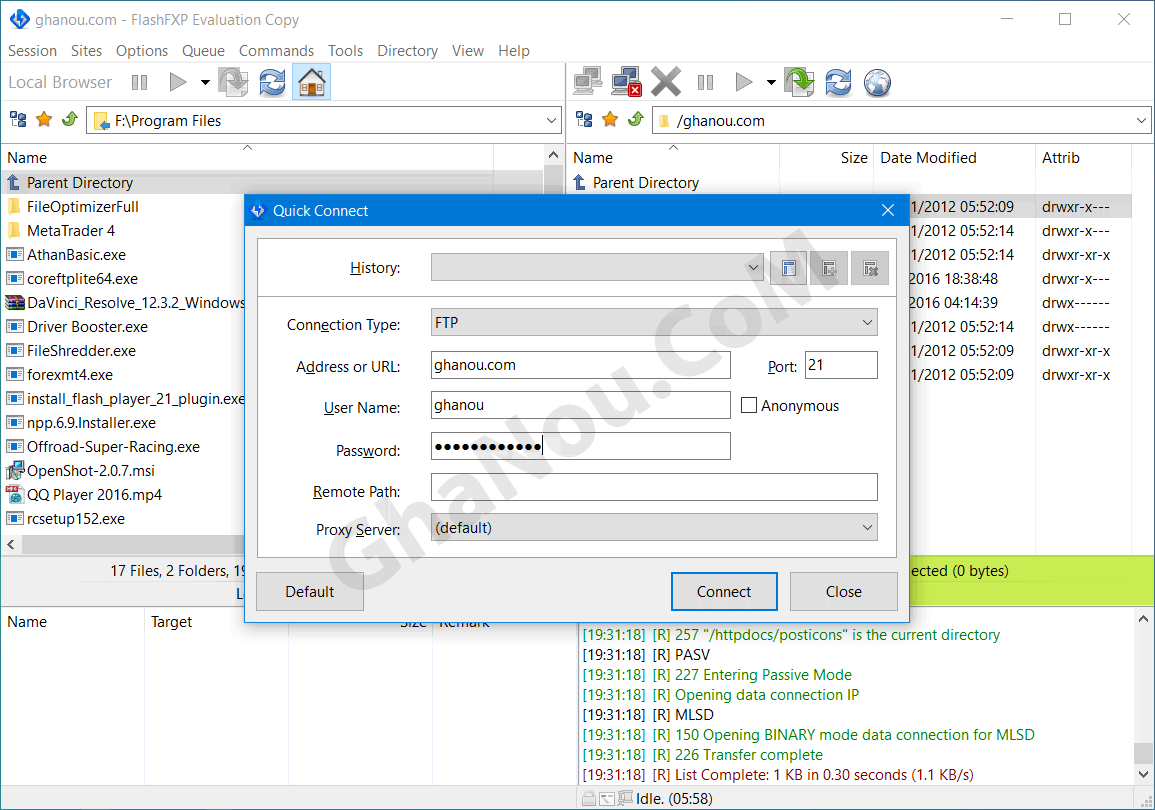The height and width of the screenshot is (810, 1155).
Task: Open the Commands menu
Action: click(x=276, y=51)
